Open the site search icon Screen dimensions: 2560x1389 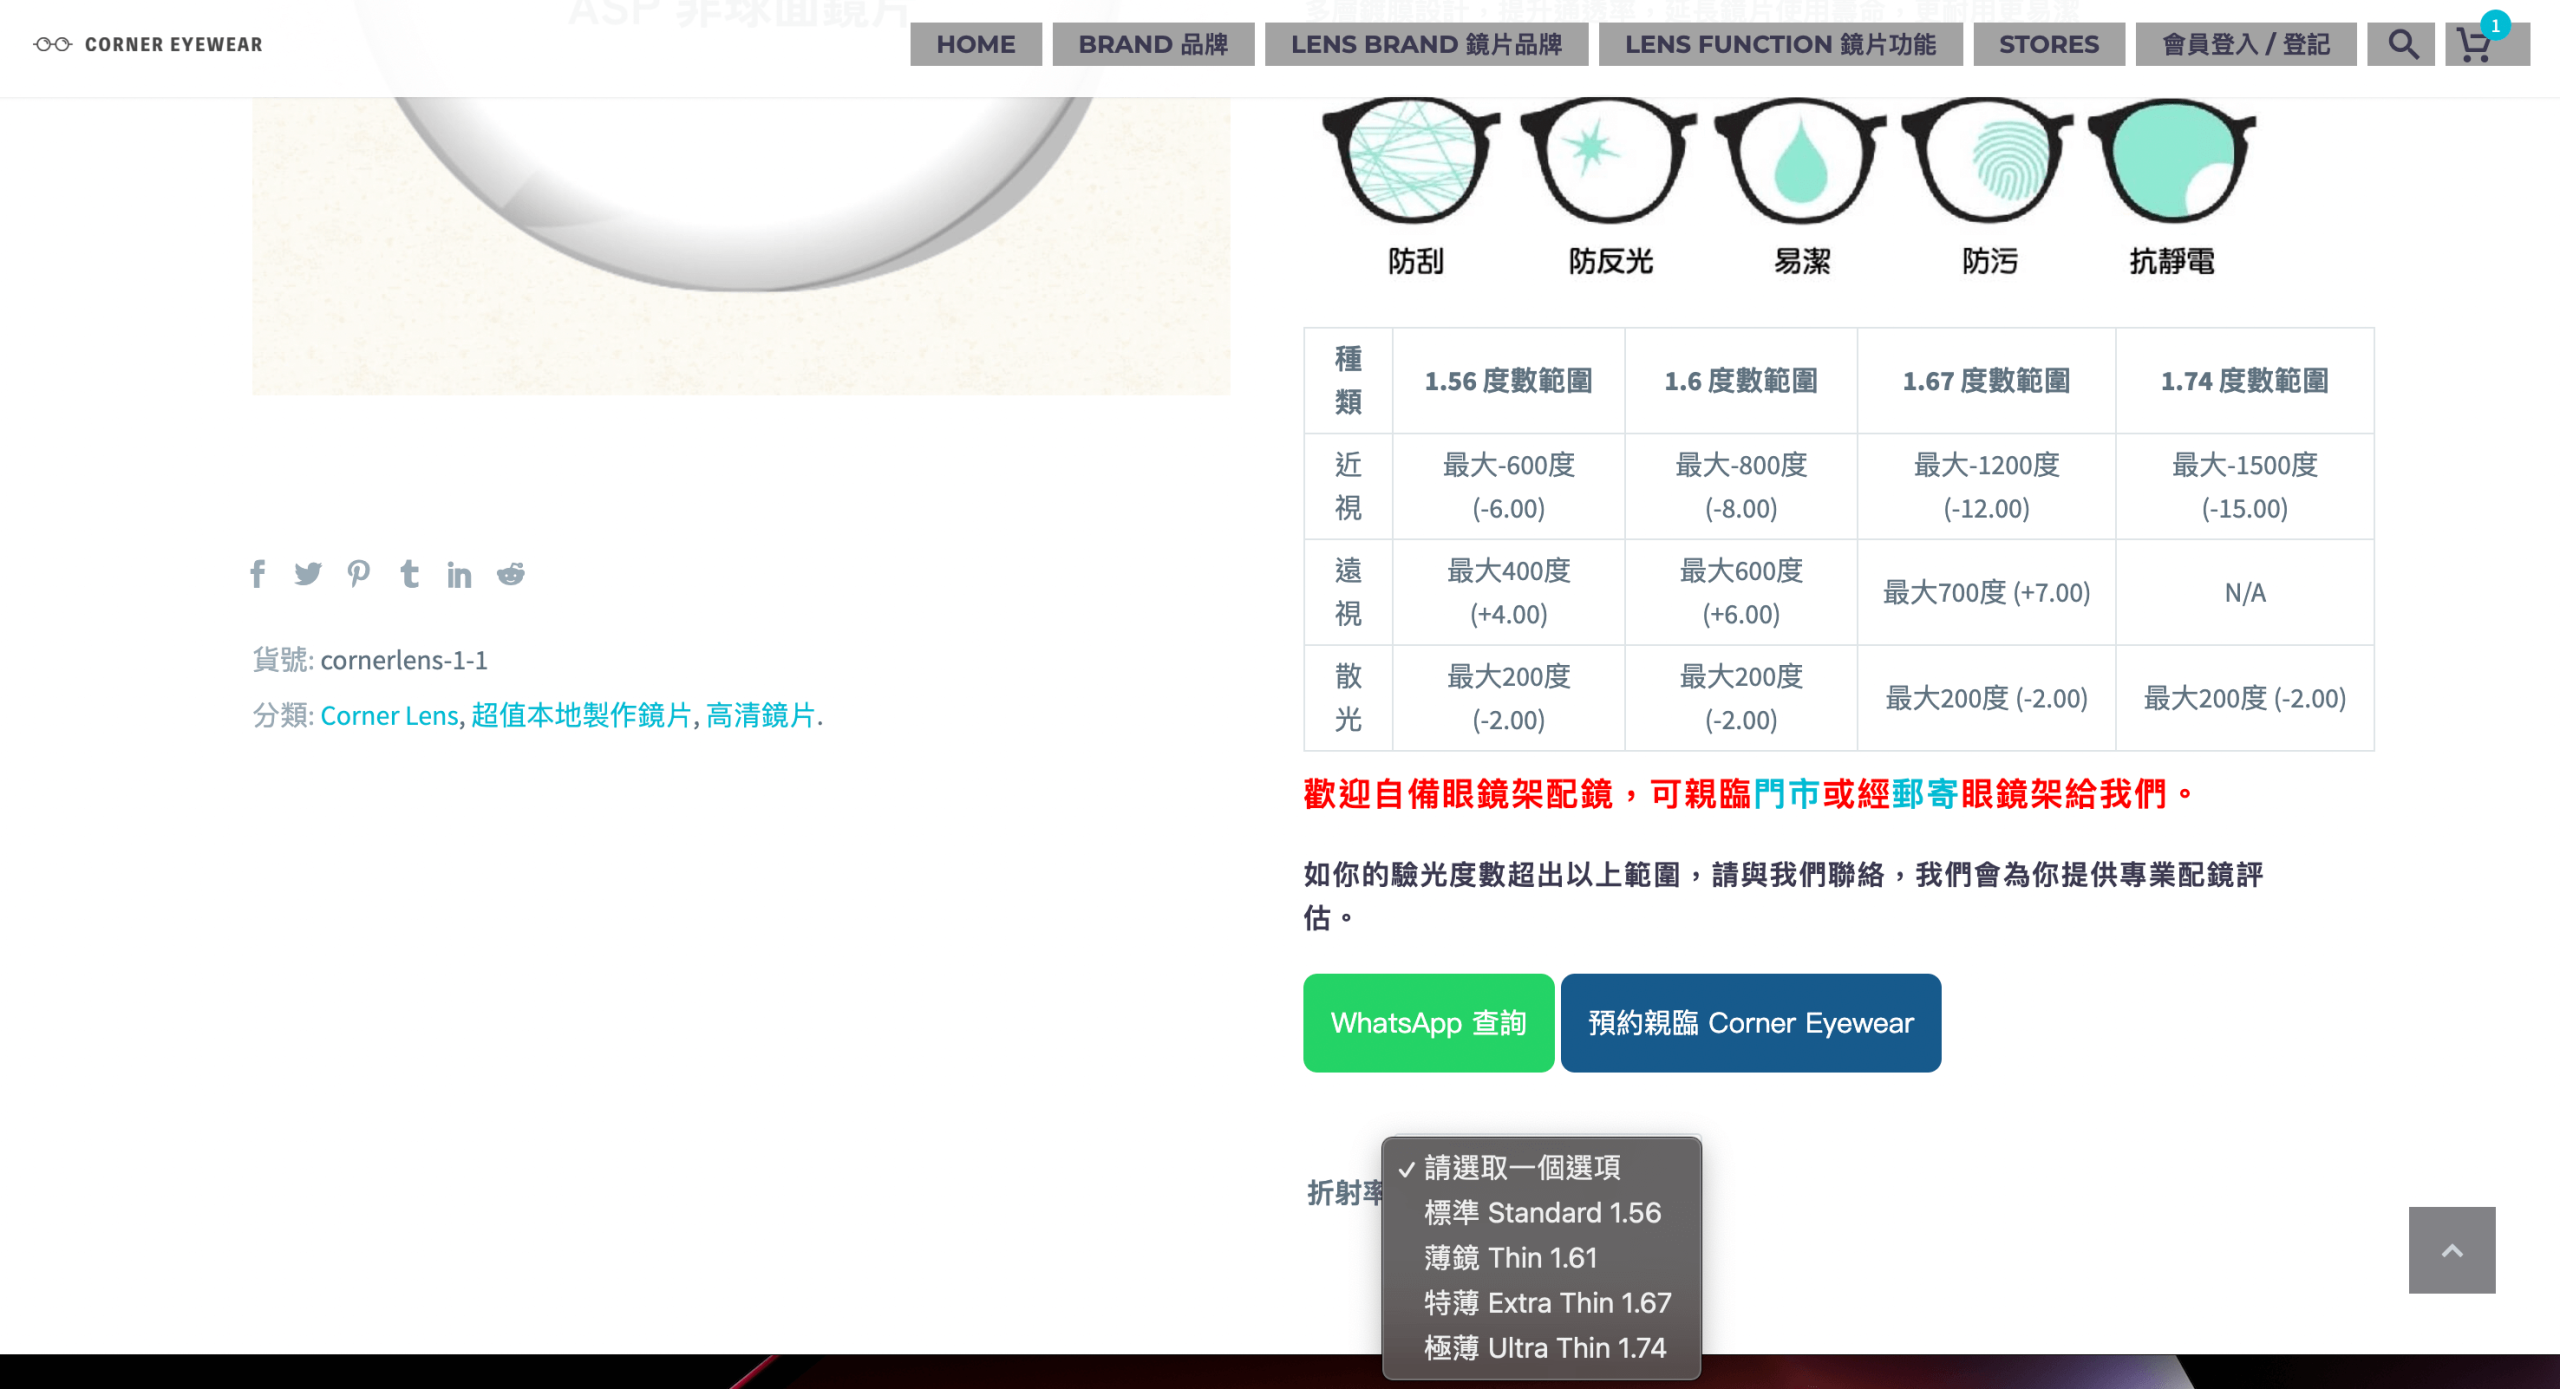point(2402,44)
